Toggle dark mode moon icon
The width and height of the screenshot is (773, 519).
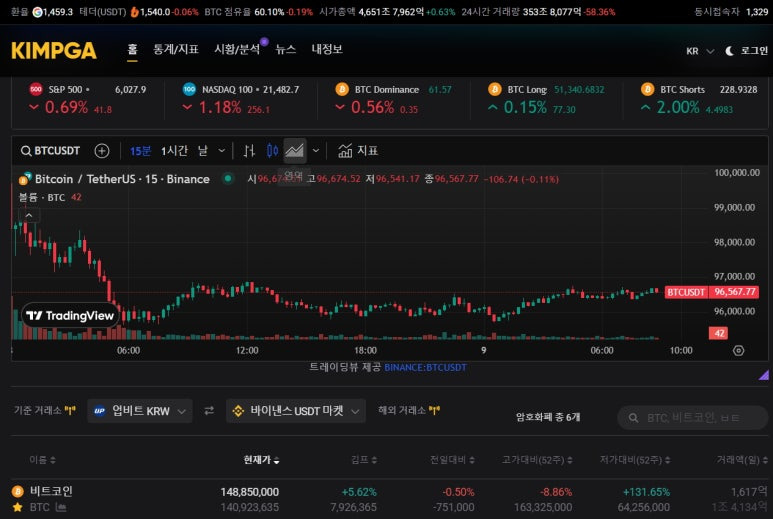coord(730,51)
